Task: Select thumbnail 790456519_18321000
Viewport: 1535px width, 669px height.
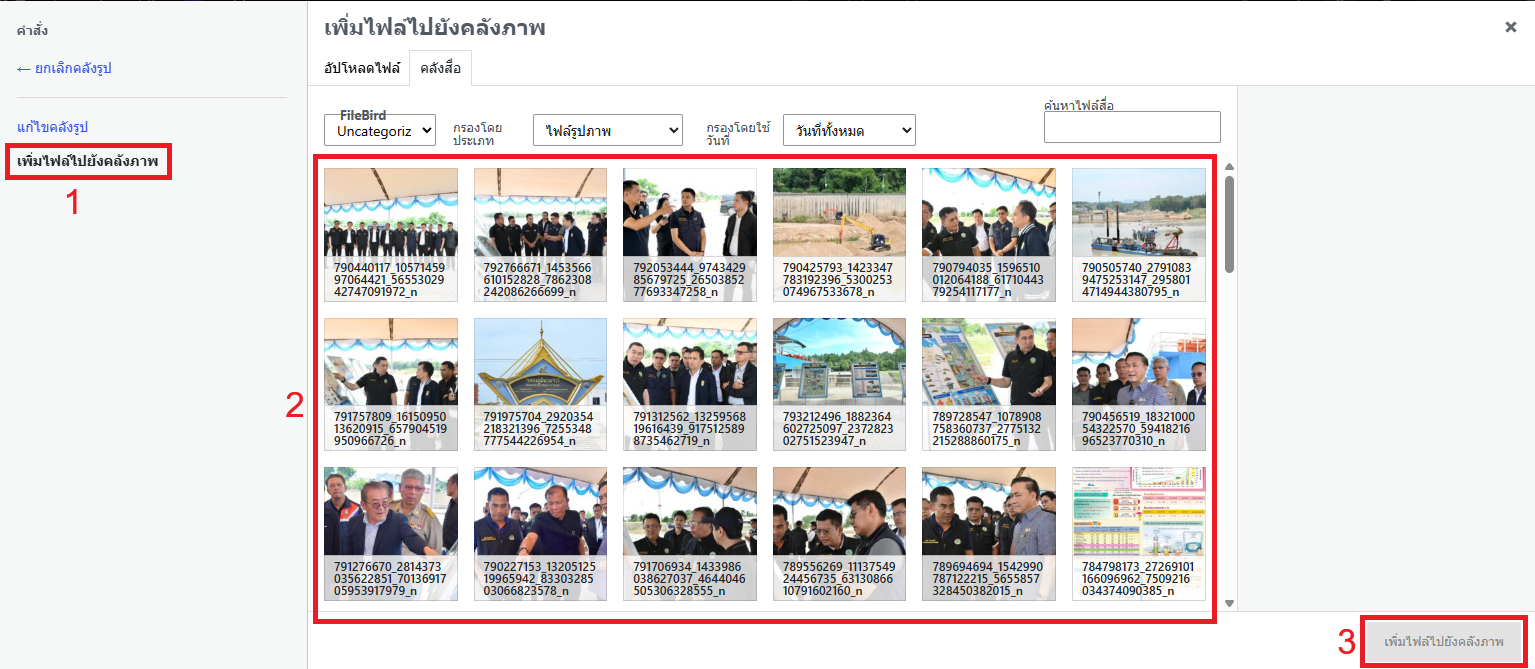Action: tap(1139, 384)
